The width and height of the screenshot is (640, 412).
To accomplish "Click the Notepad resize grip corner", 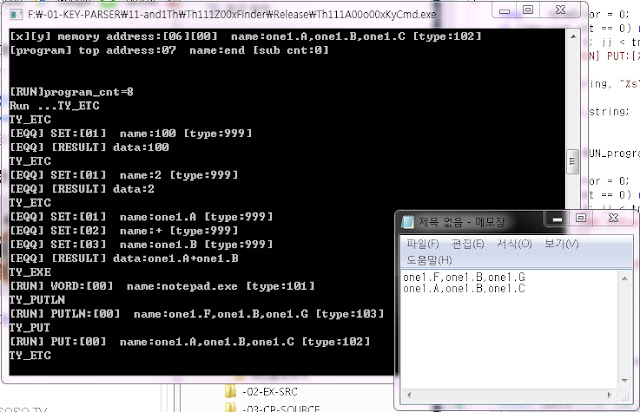I will click(625, 397).
